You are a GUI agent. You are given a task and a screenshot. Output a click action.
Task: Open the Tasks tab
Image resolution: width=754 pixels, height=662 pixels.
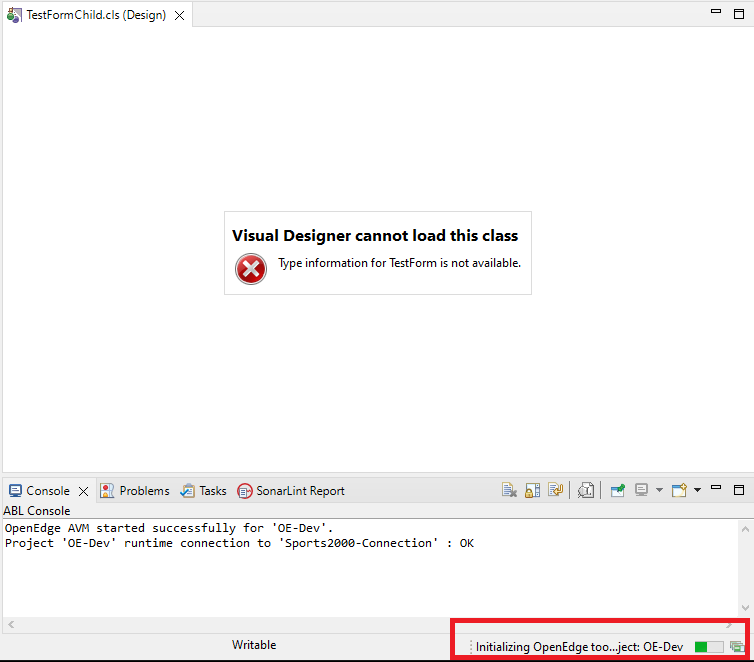click(203, 491)
